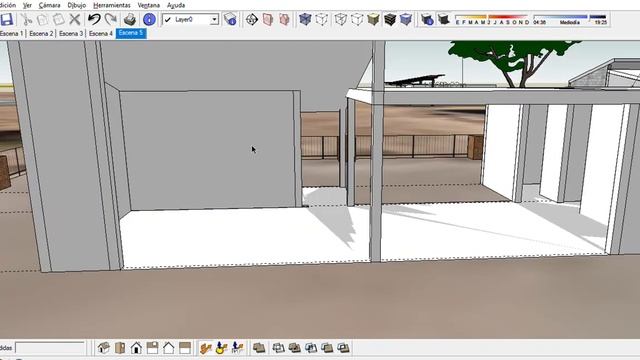Switch to Monochrome face style
Viewport: 640px width, 360px height.
406,19
